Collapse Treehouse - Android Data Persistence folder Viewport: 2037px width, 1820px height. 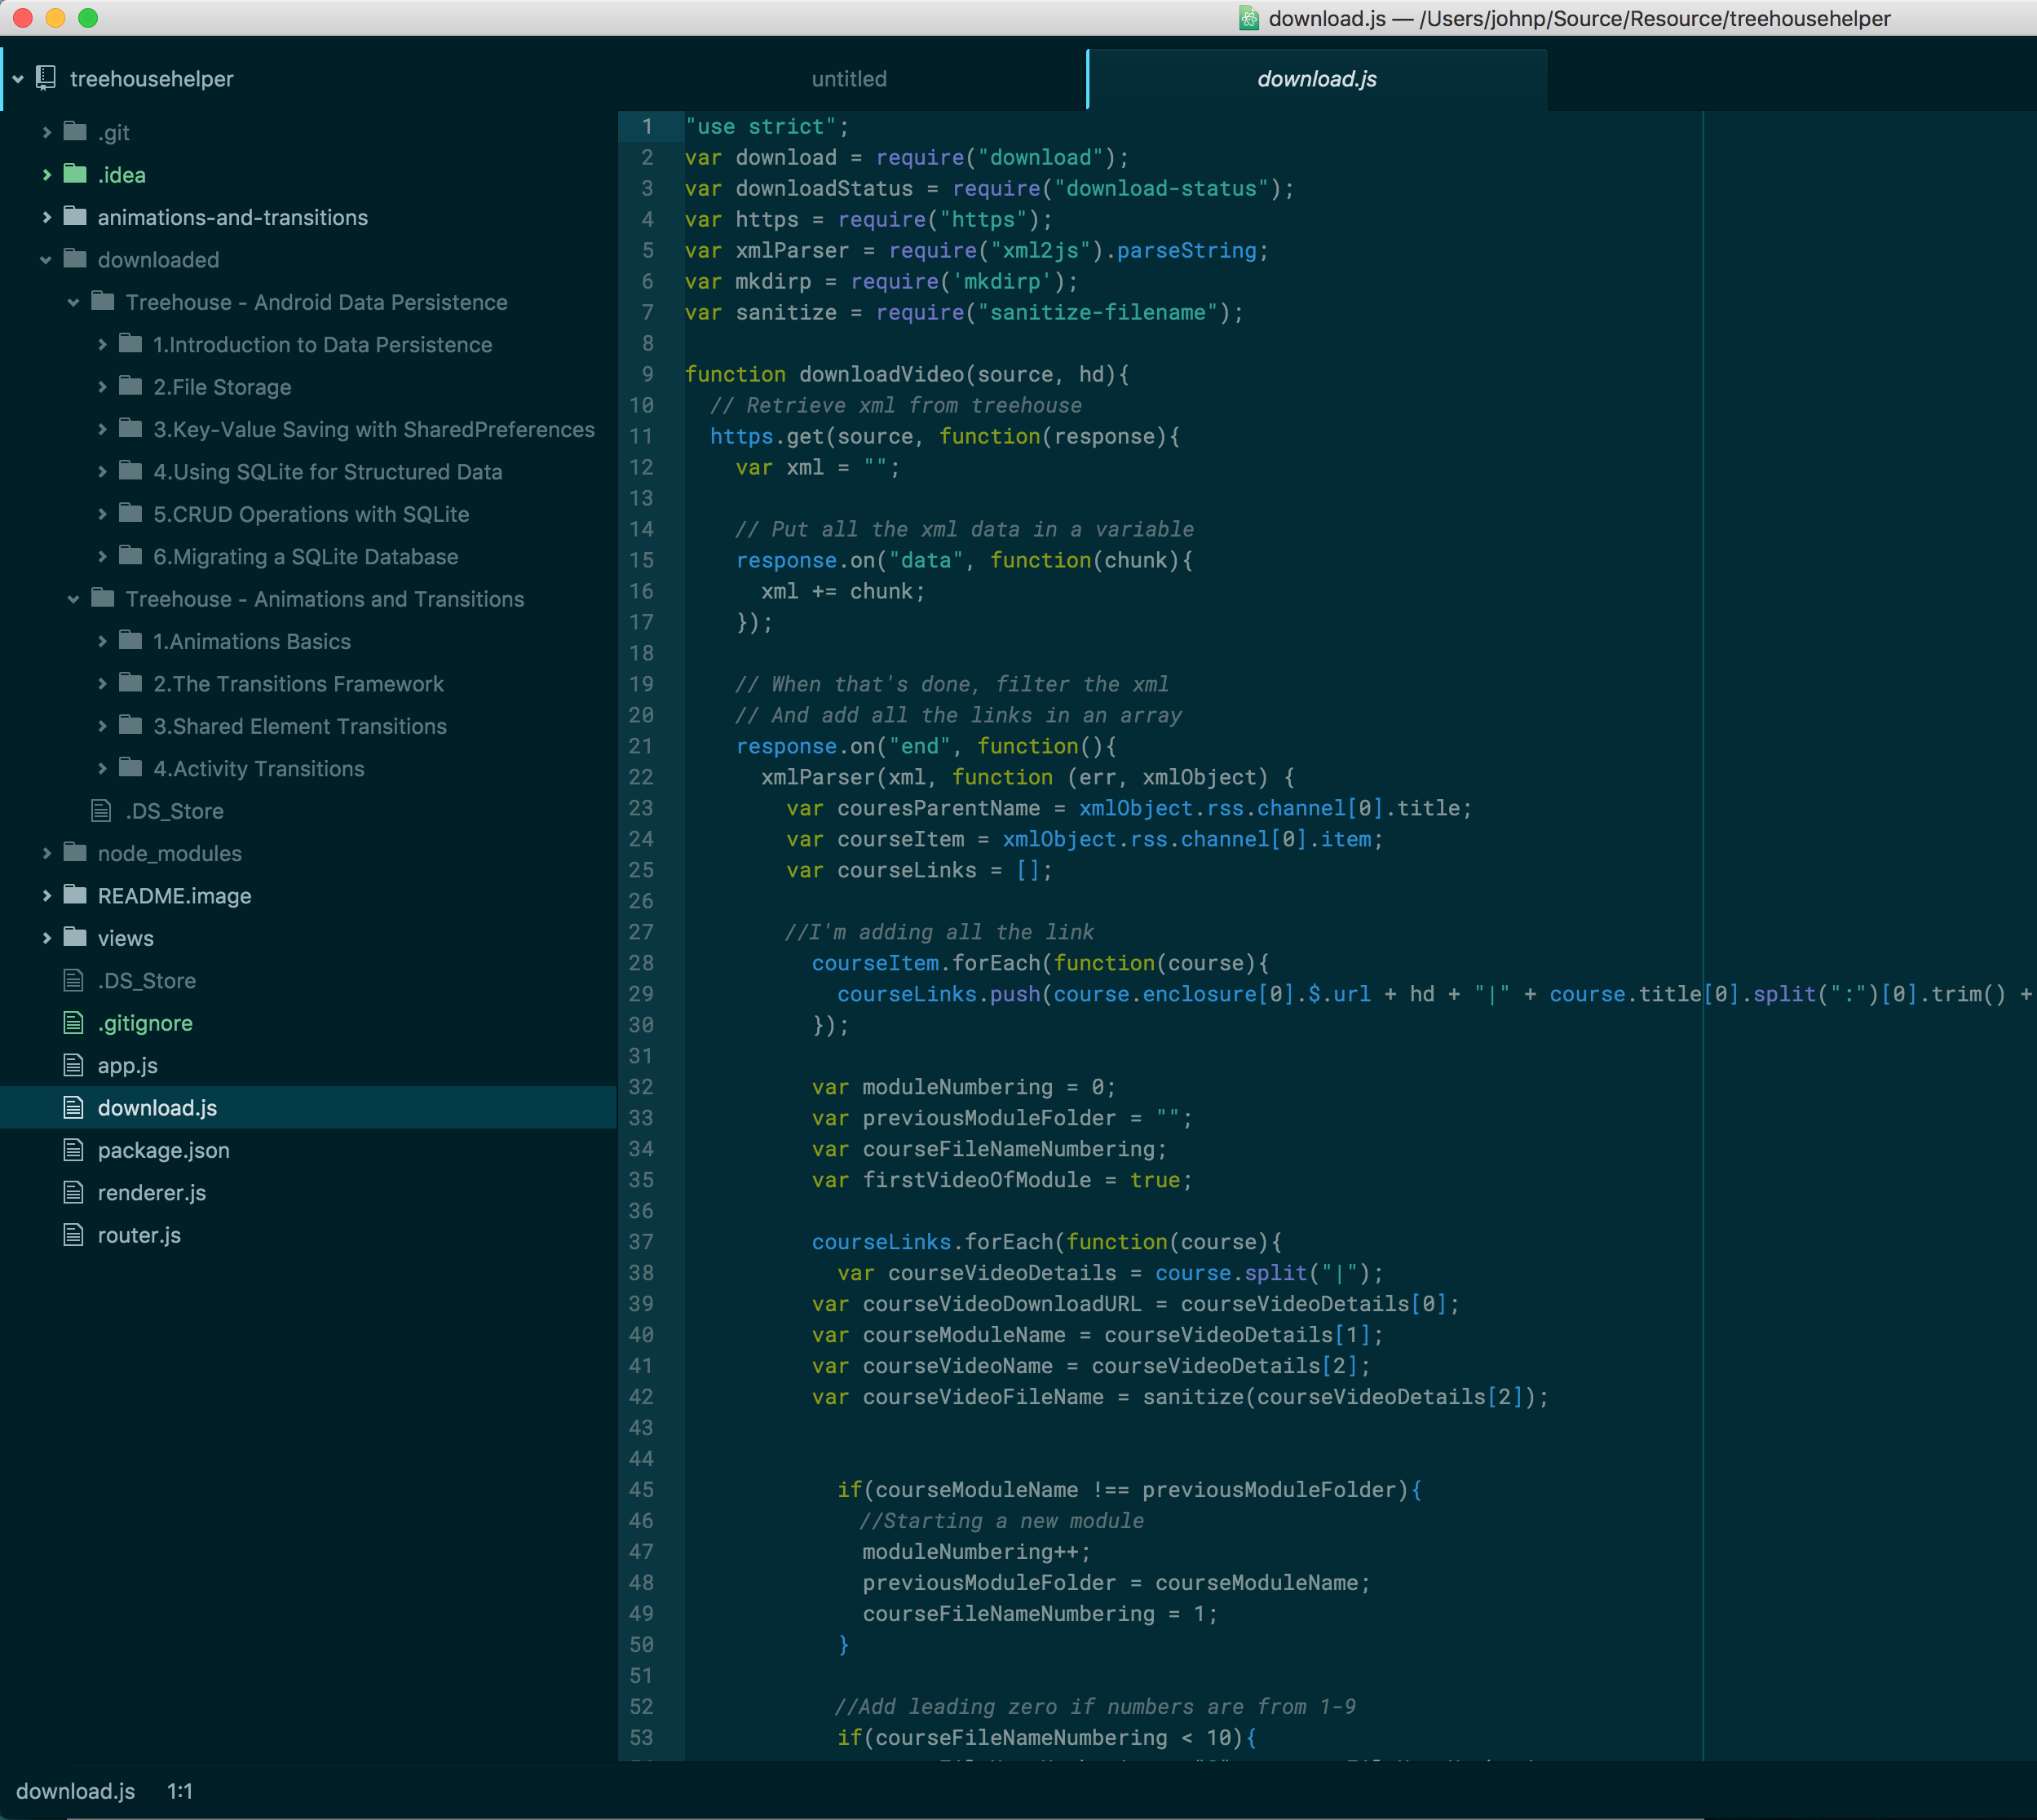coord(73,302)
